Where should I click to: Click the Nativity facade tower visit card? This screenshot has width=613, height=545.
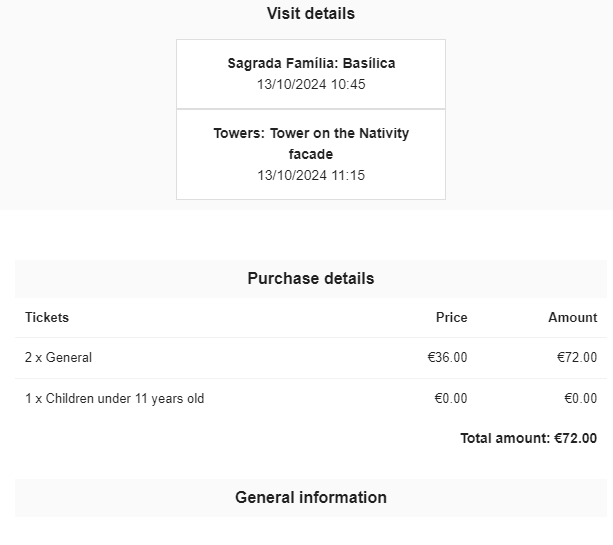click(311, 154)
